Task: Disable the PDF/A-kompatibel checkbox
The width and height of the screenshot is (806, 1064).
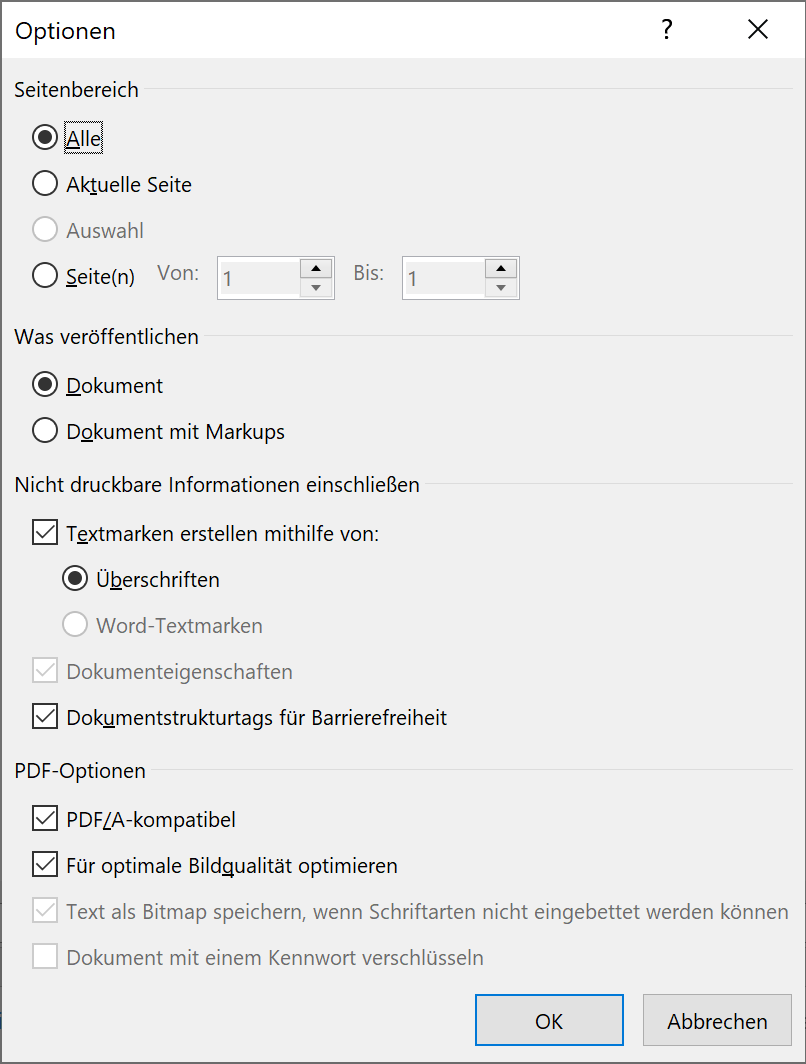Action: click(45, 820)
